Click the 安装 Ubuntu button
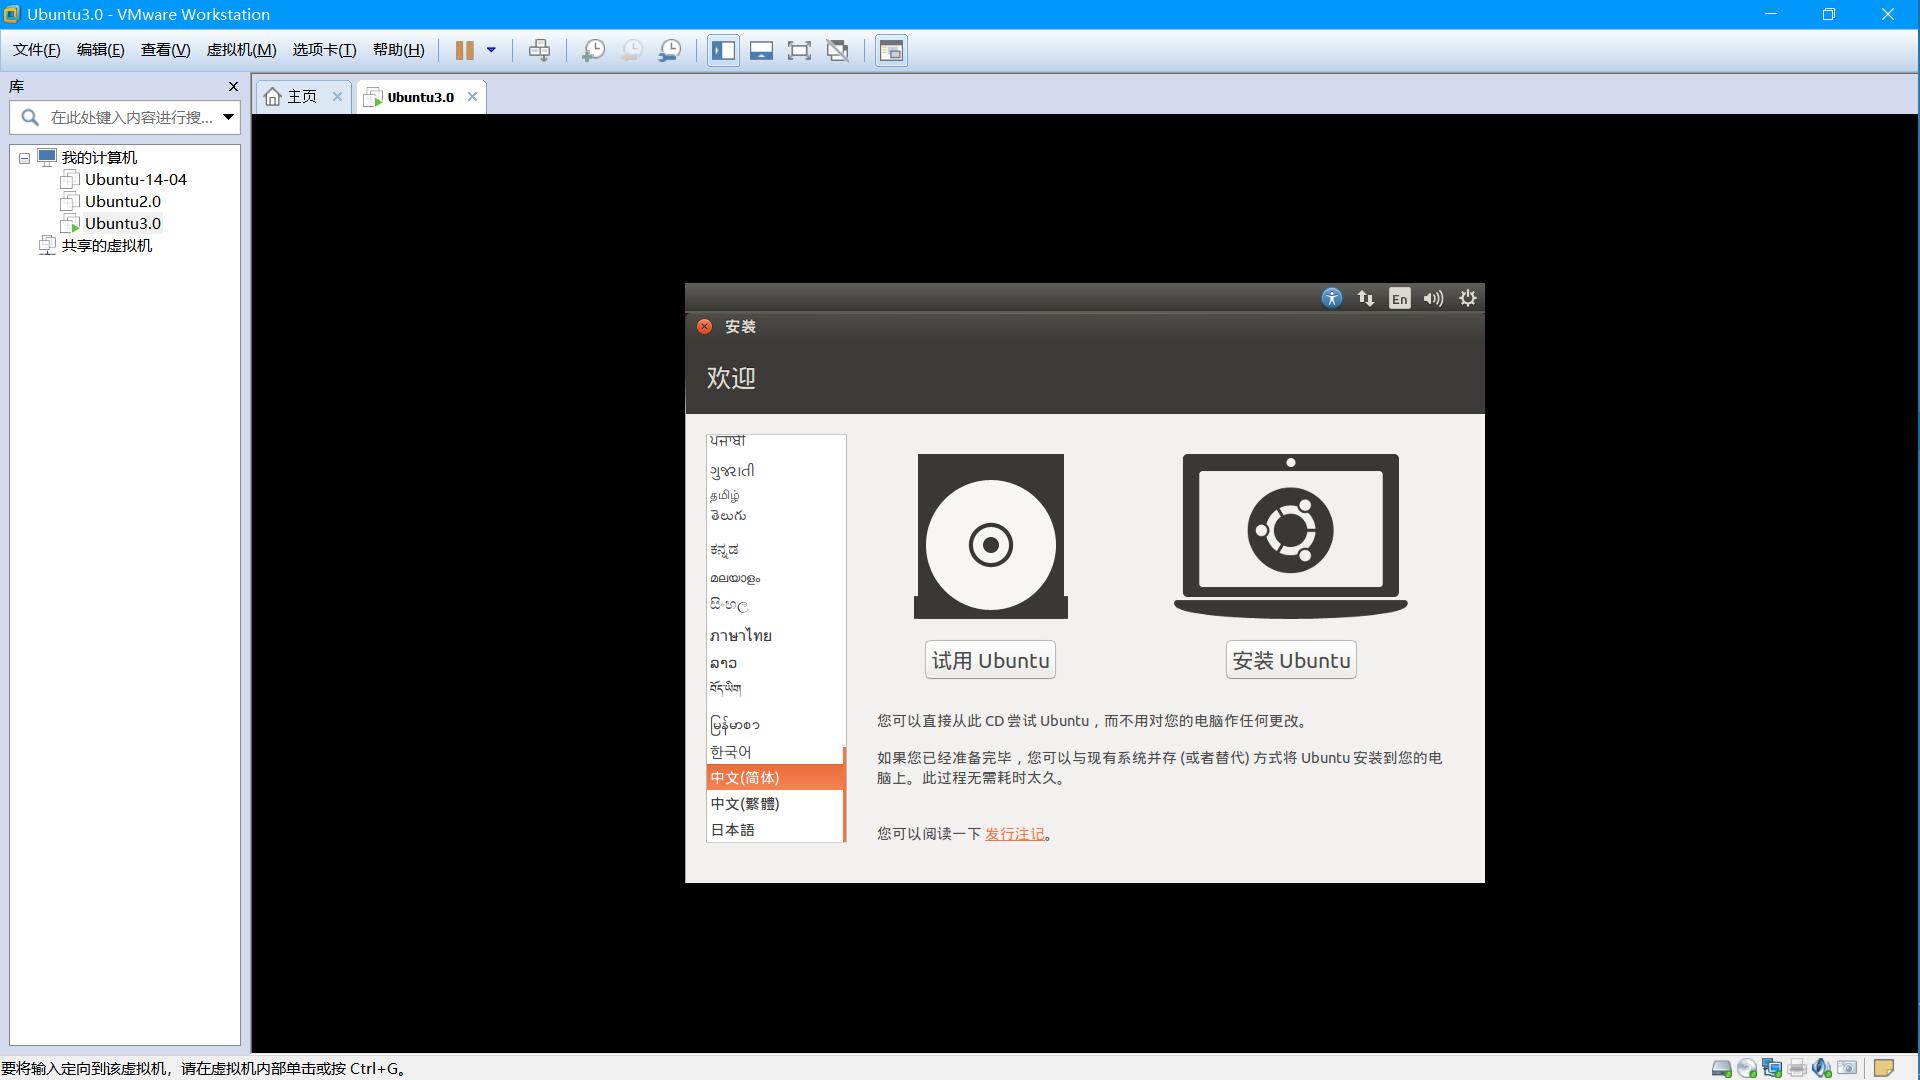Screen dimensions: 1920x1080 pyautogui.click(x=1290, y=660)
